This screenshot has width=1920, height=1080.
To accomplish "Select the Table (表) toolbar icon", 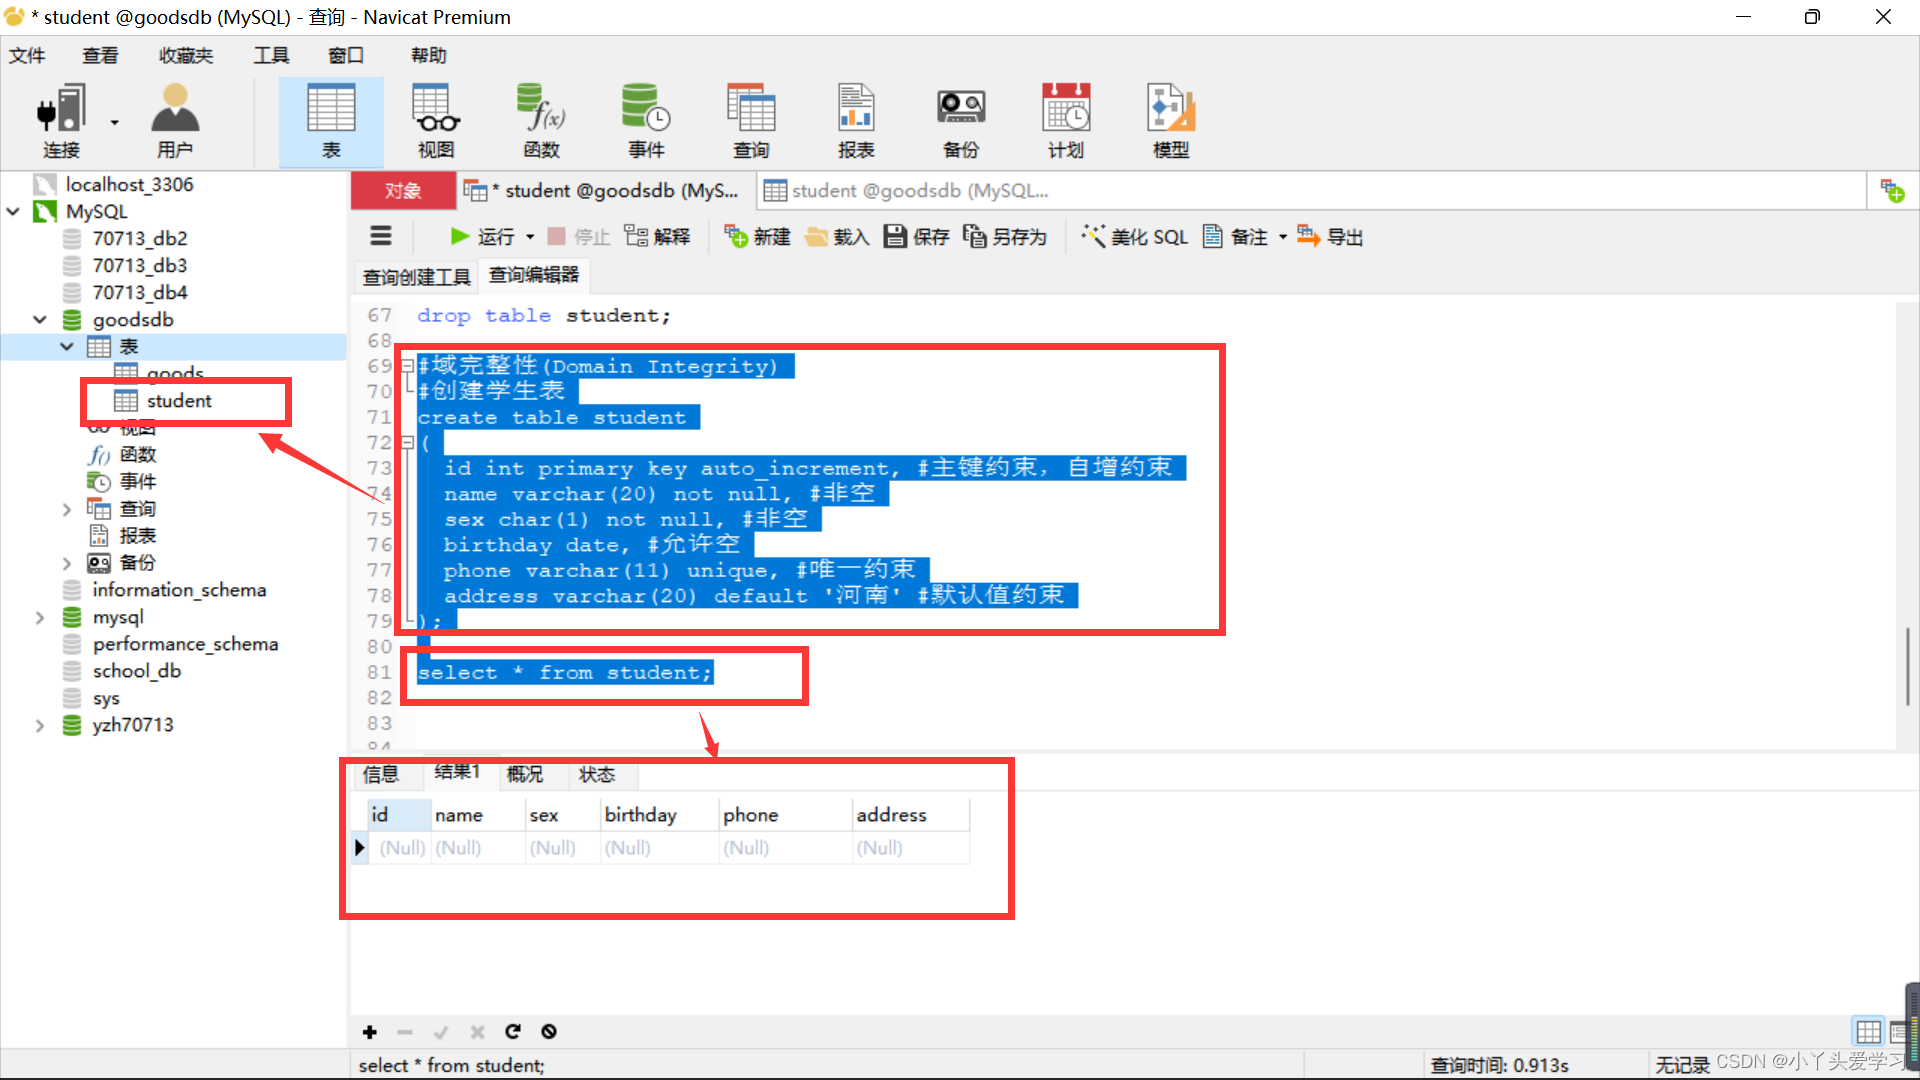I will coord(331,122).
